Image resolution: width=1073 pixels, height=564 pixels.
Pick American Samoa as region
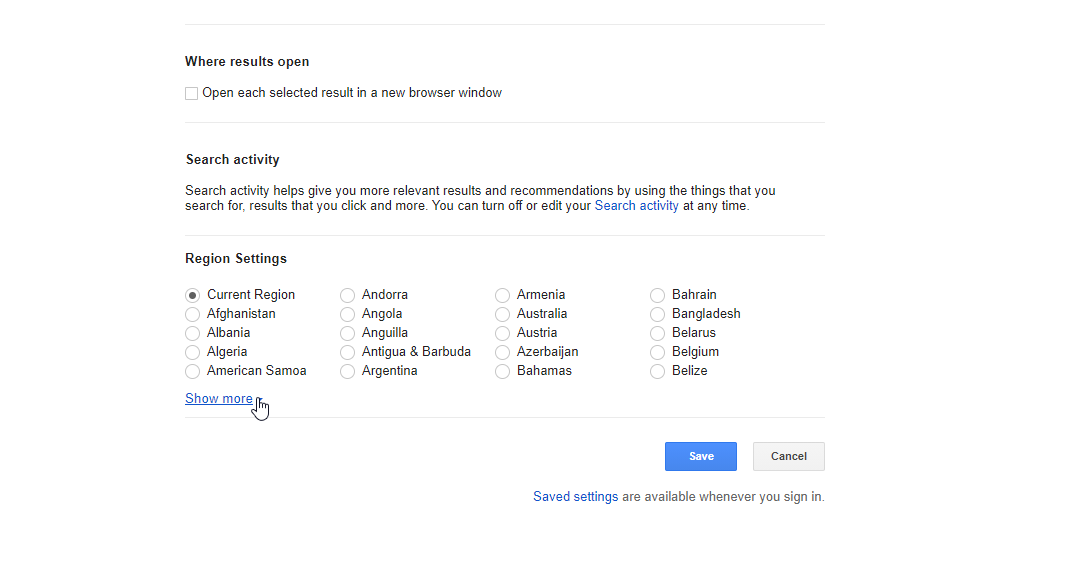point(192,371)
